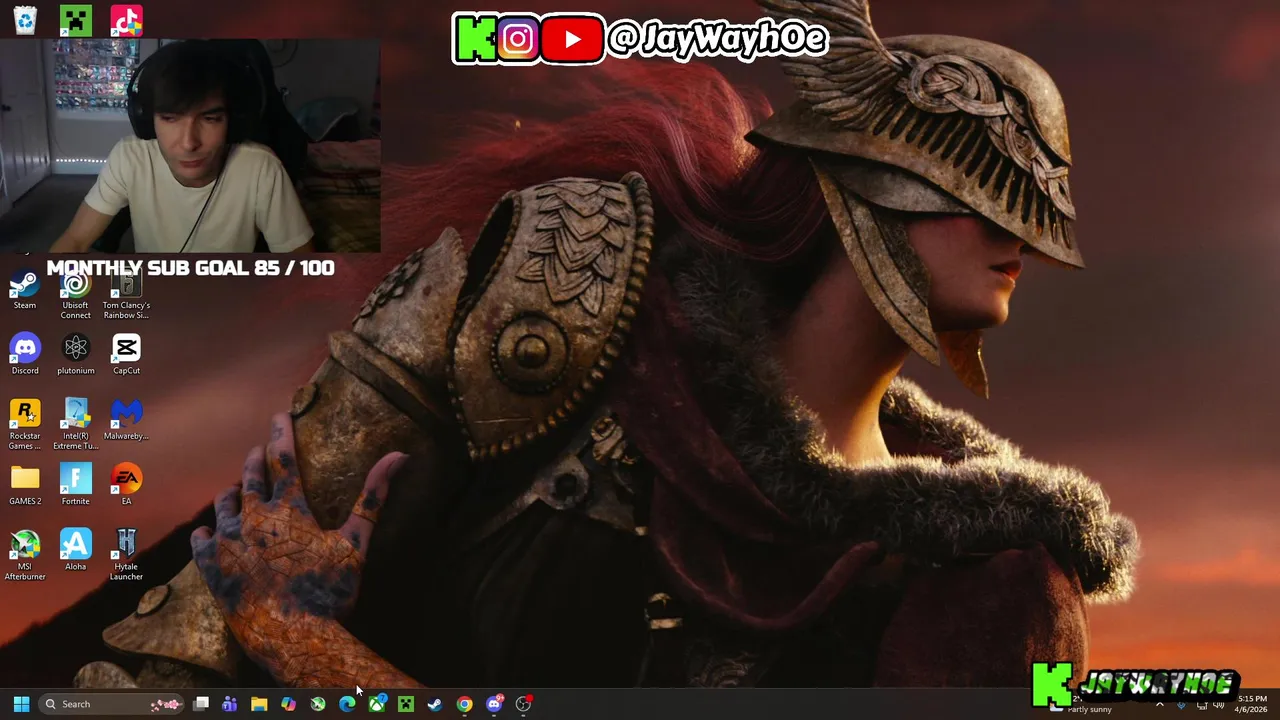1280x720 pixels.
Task: Click the volume icon in the tray
Action: [x=1218, y=705]
